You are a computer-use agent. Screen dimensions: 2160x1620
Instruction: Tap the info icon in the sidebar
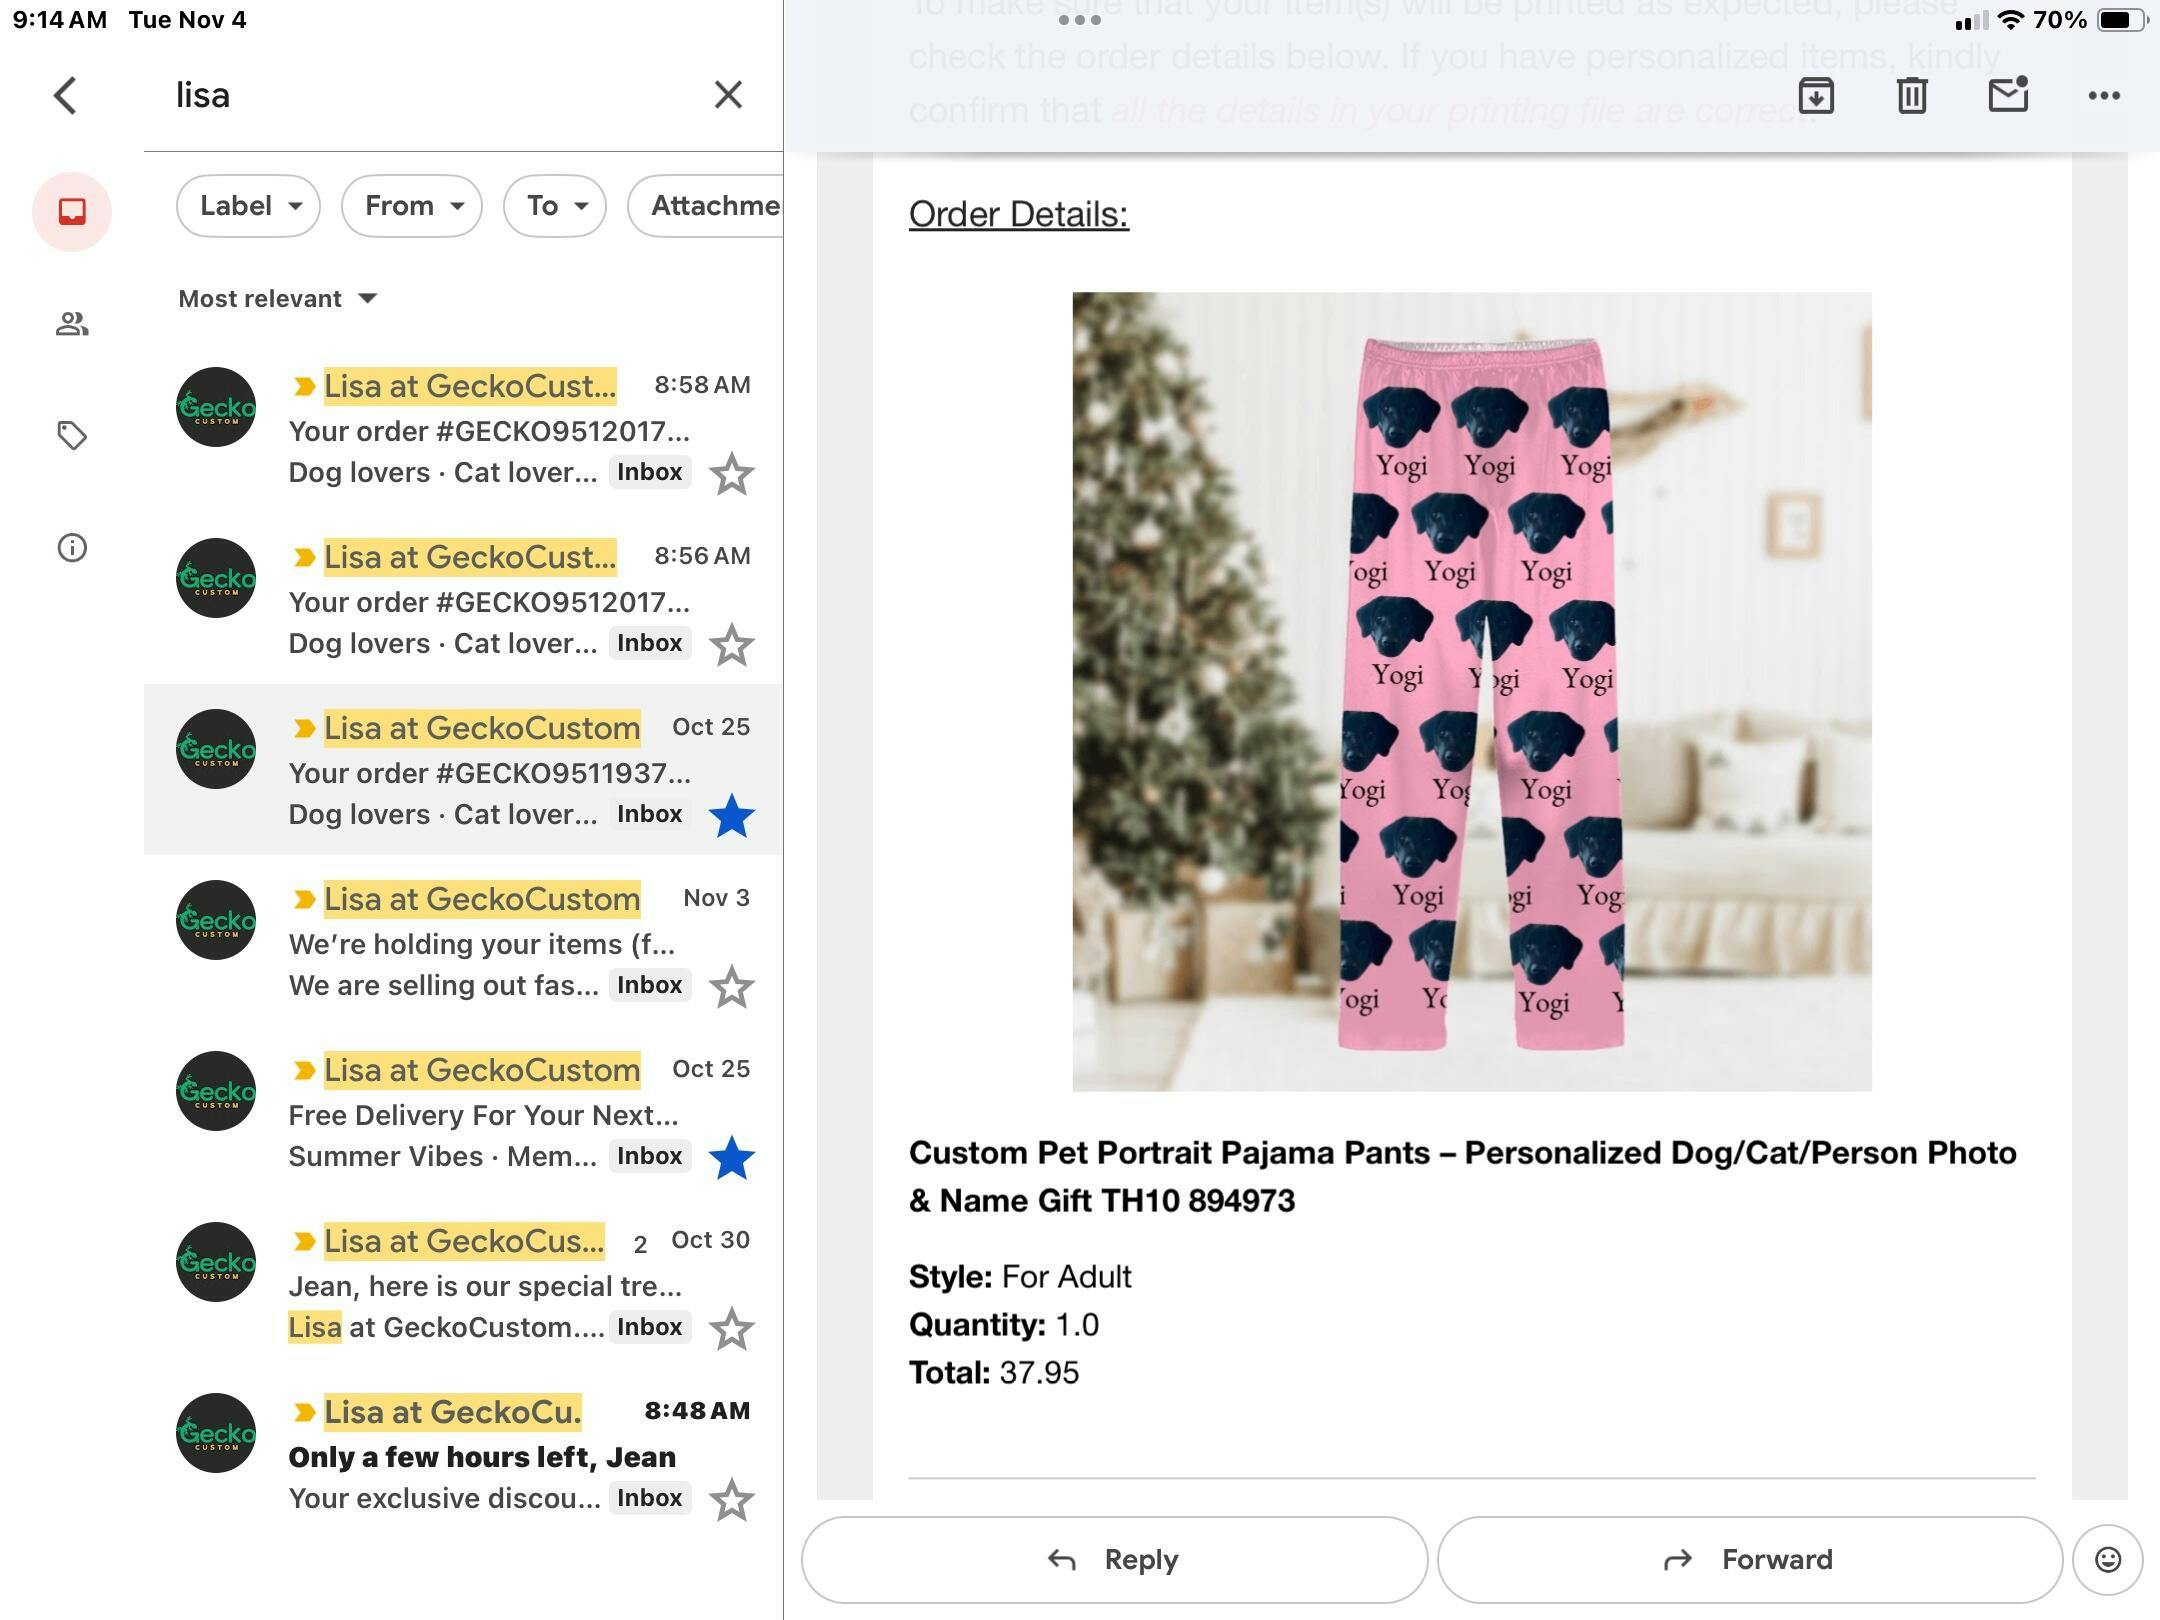pos(72,548)
